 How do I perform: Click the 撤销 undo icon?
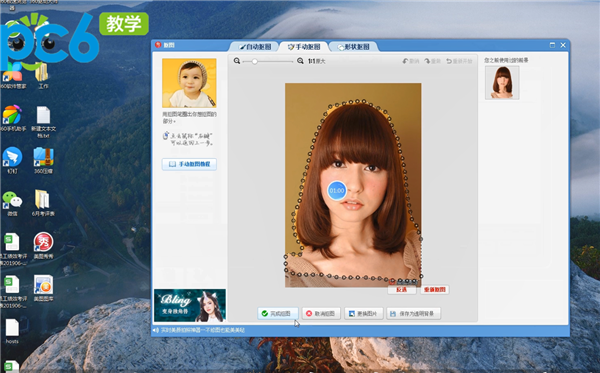tap(411, 61)
